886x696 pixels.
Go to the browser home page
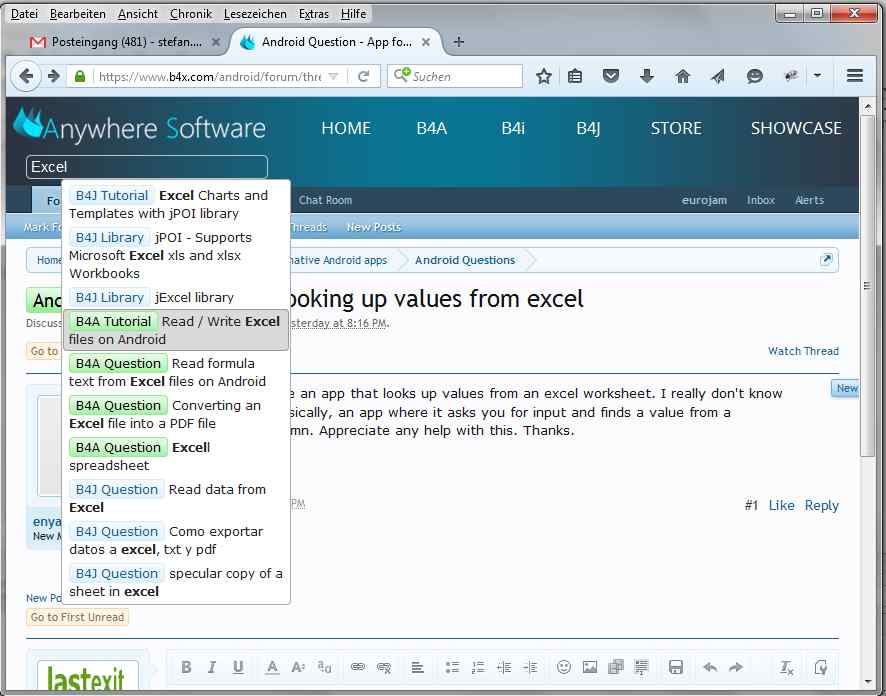pyautogui.click(x=683, y=76)
